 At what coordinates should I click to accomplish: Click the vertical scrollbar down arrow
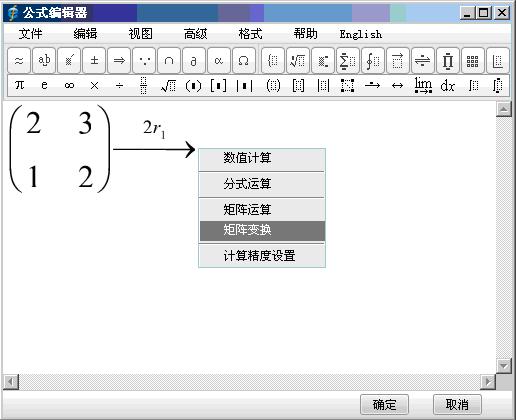[504, 366]
